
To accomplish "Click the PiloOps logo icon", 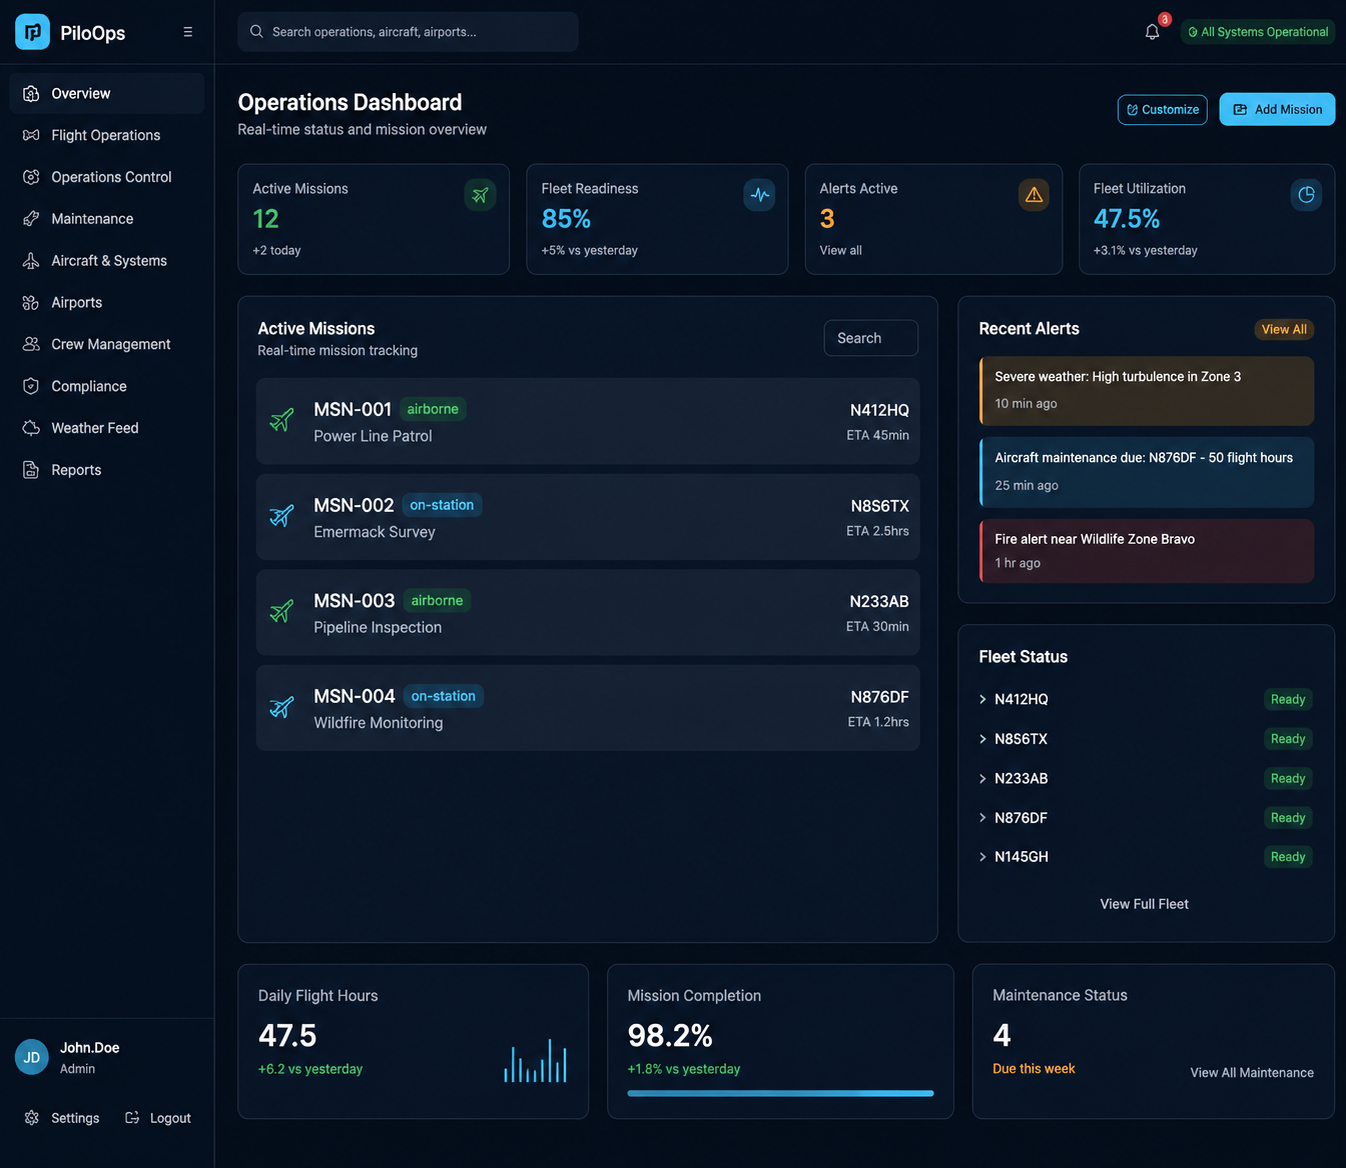I will tap(32, 32).
